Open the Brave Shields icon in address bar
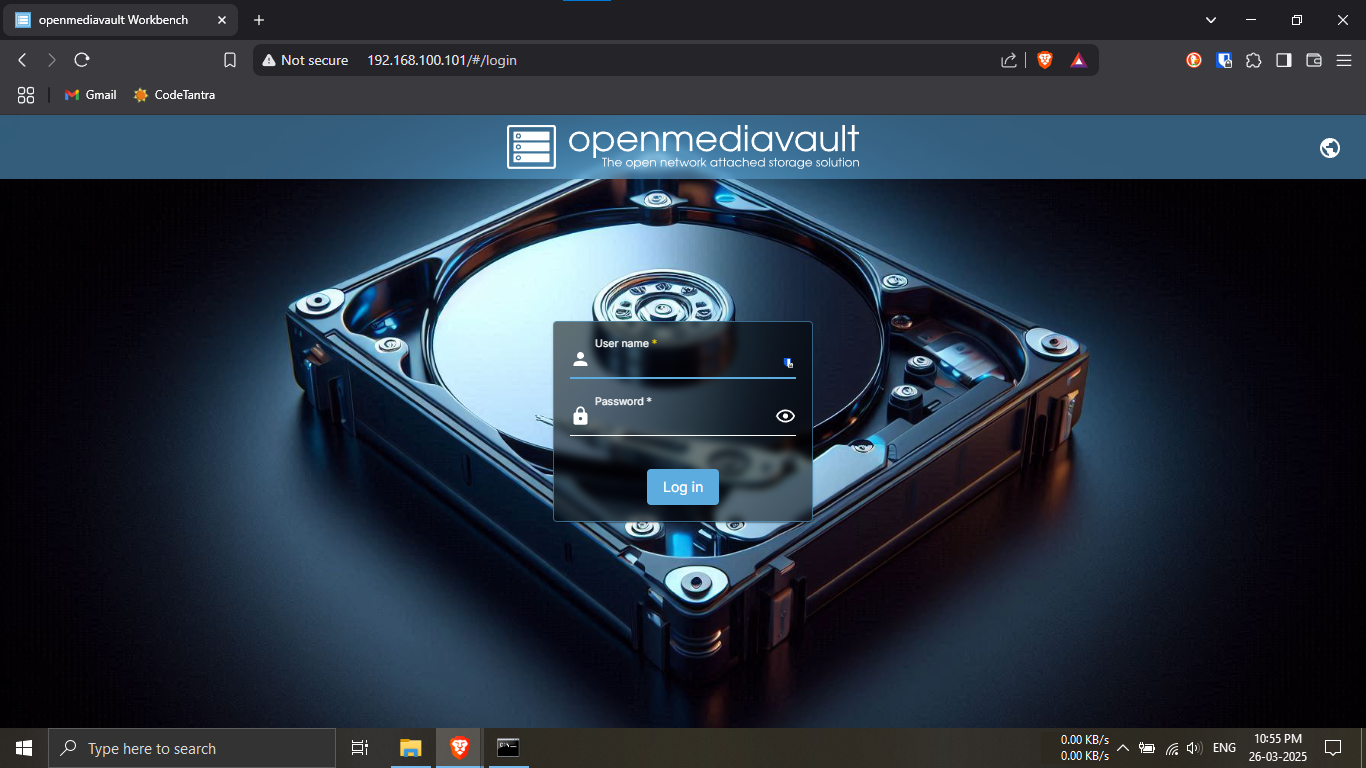Image resolution: width=1366 pixels, height=768 pixels. (1045, 60)
